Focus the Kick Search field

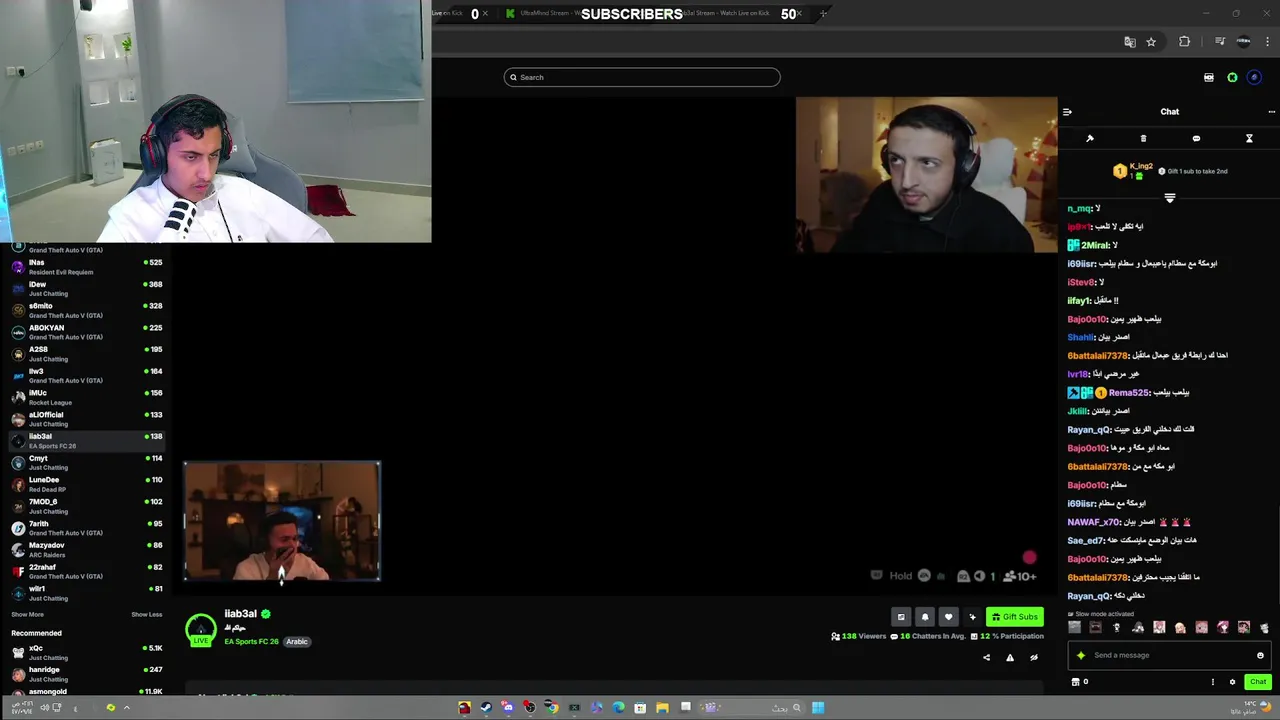[642, 77]
